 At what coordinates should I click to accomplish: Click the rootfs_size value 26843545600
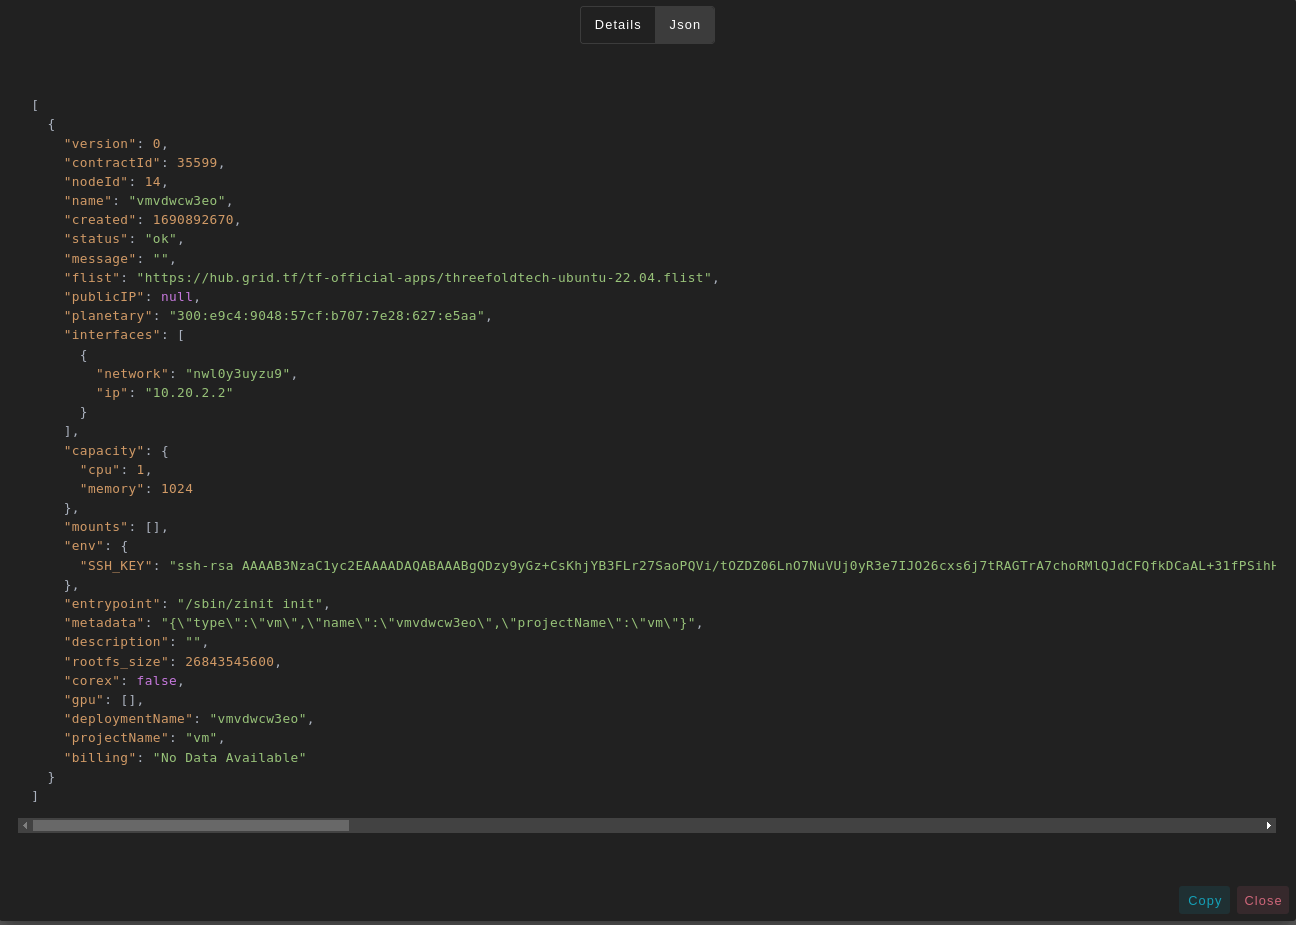[229, 662]
